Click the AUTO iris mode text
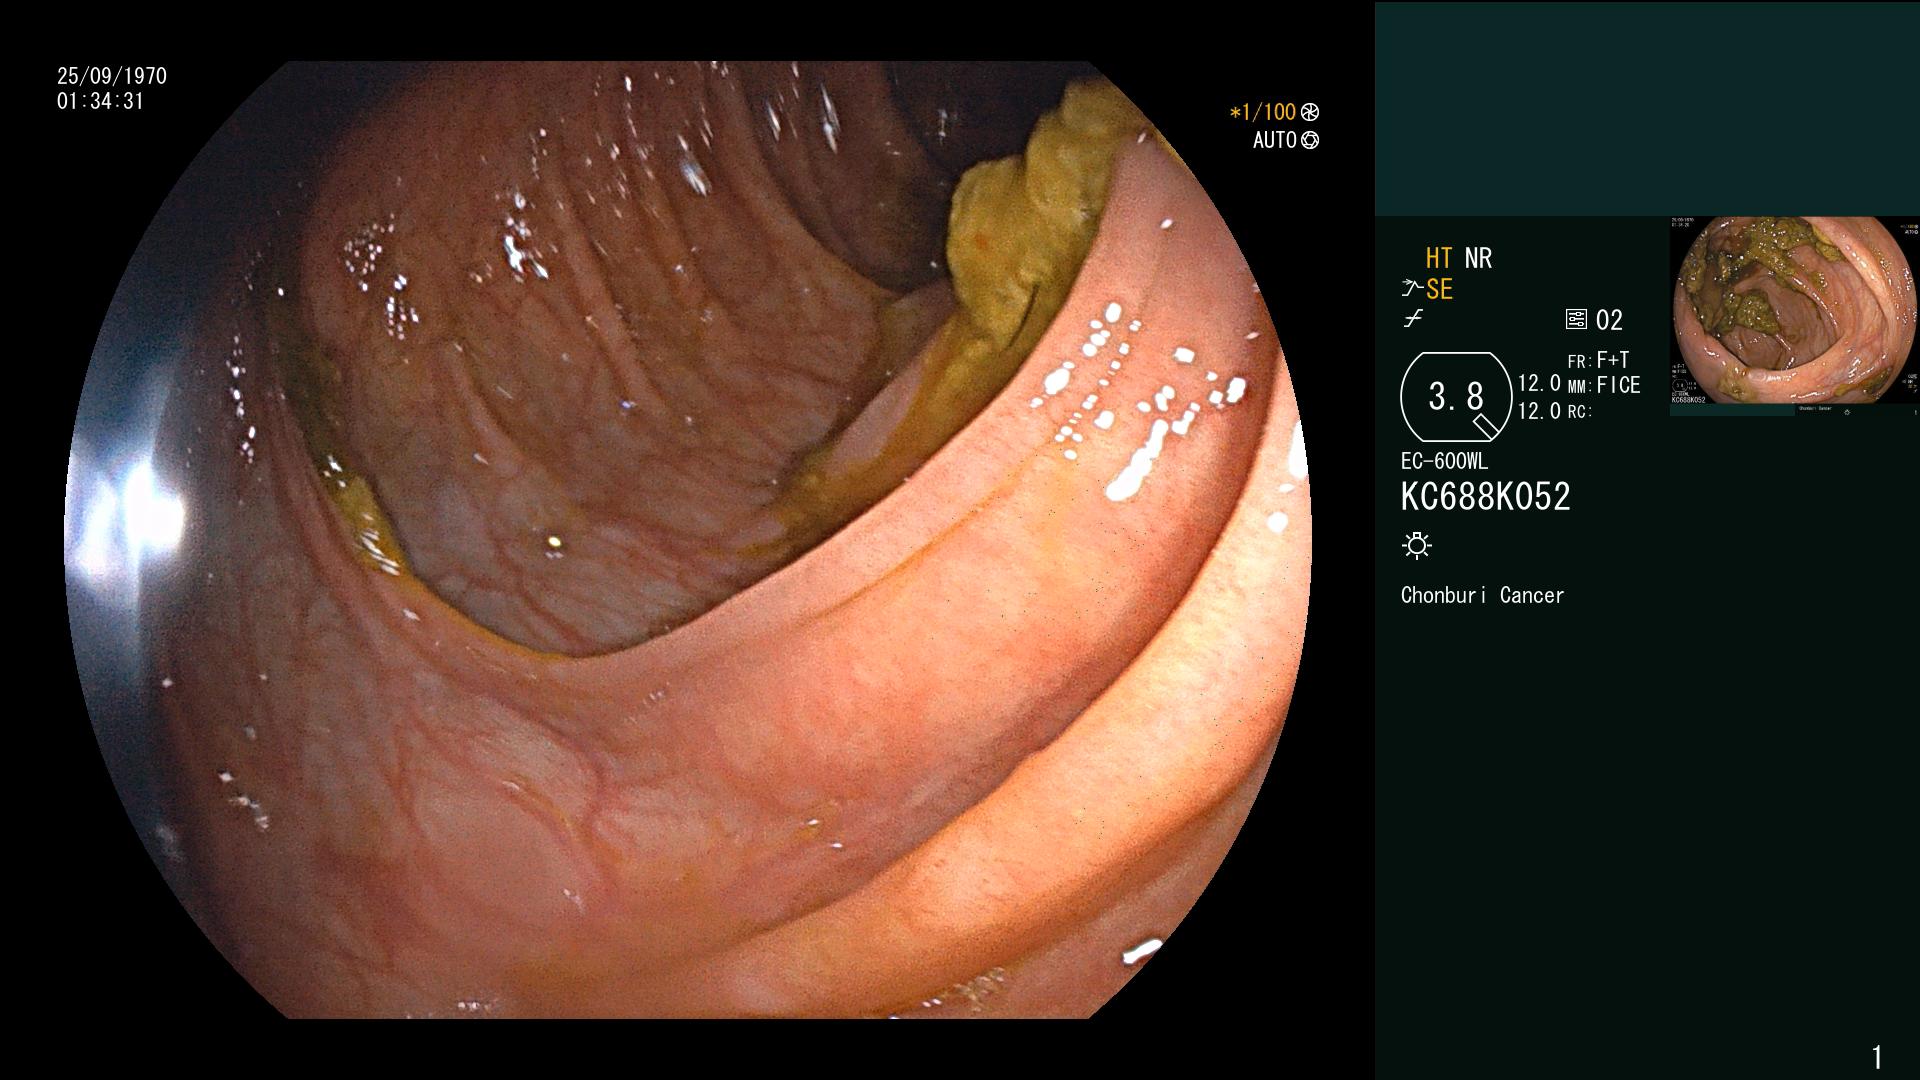Image resolution: width=1920 pixels, height=1080 pixels. tap(1275, 140)
